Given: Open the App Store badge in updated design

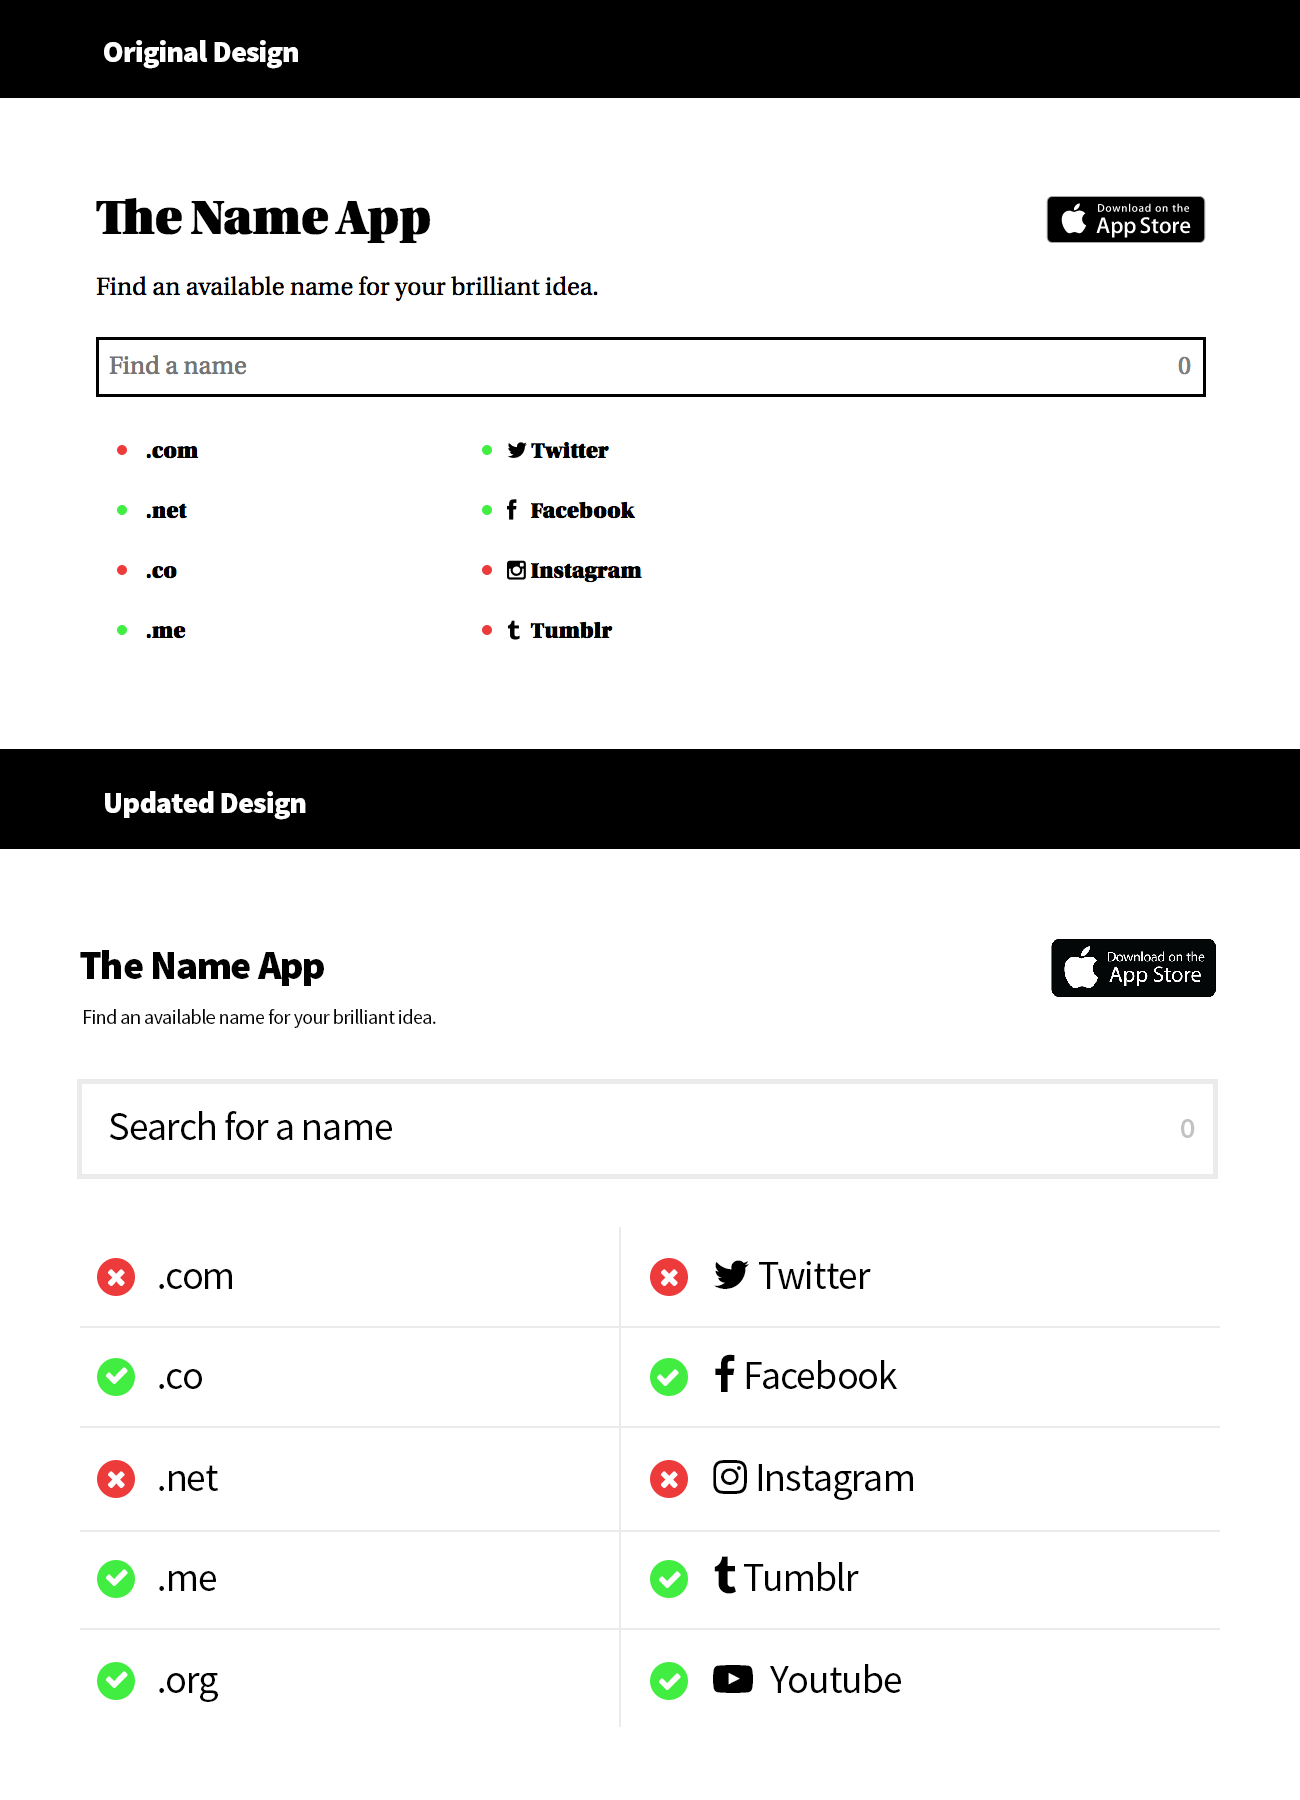Looking at the screenshot, I should pyautogui.click(x=1133, y=968).
